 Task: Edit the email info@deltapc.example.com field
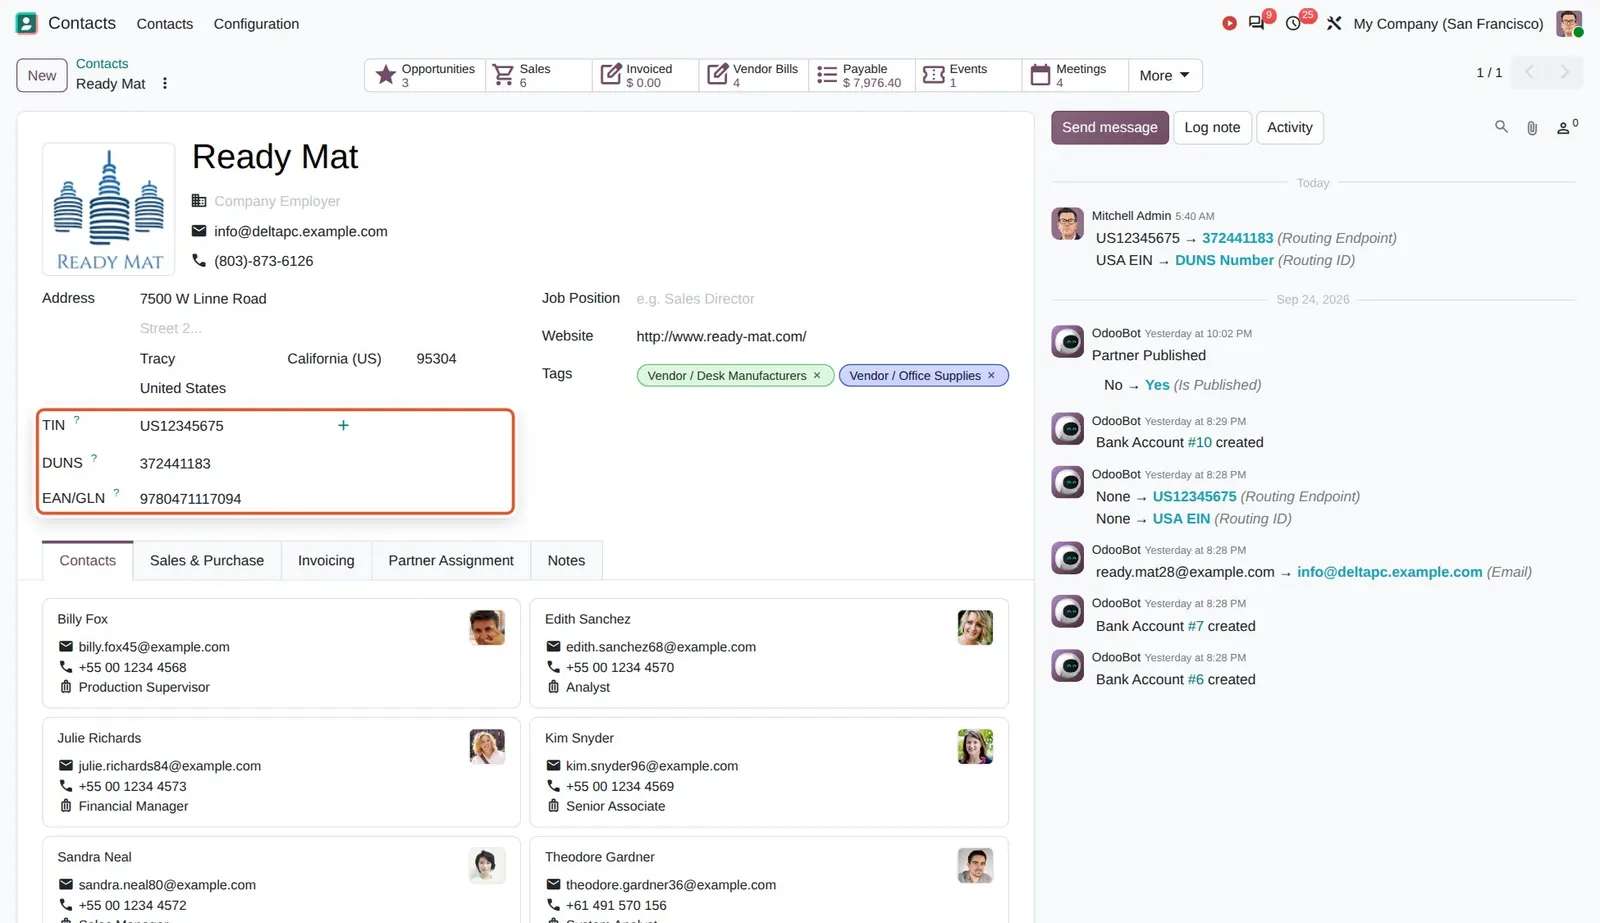(301, 231)
